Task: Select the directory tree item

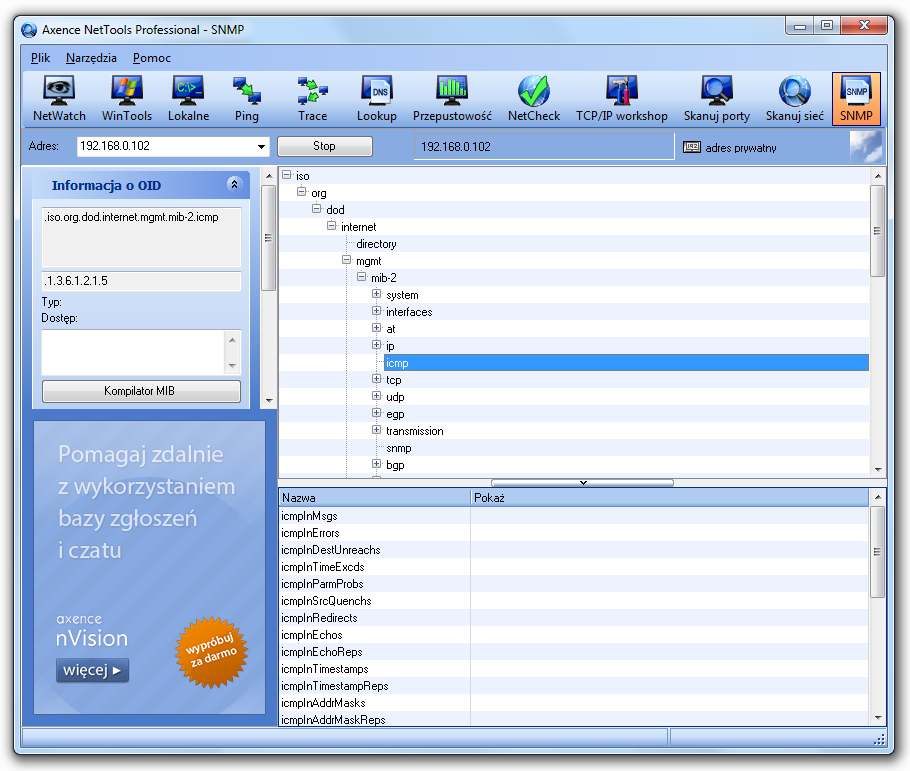Action: click(x=376, y=244)
